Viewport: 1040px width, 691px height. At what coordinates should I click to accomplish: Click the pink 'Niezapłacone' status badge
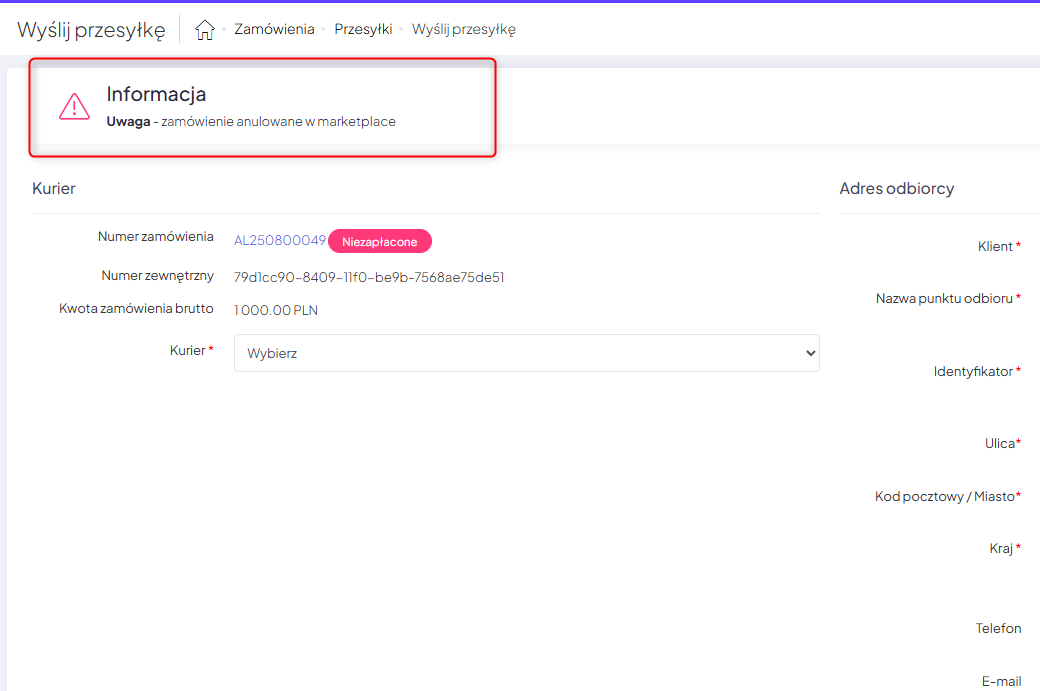pyautogui.click(x=380, y=241)
